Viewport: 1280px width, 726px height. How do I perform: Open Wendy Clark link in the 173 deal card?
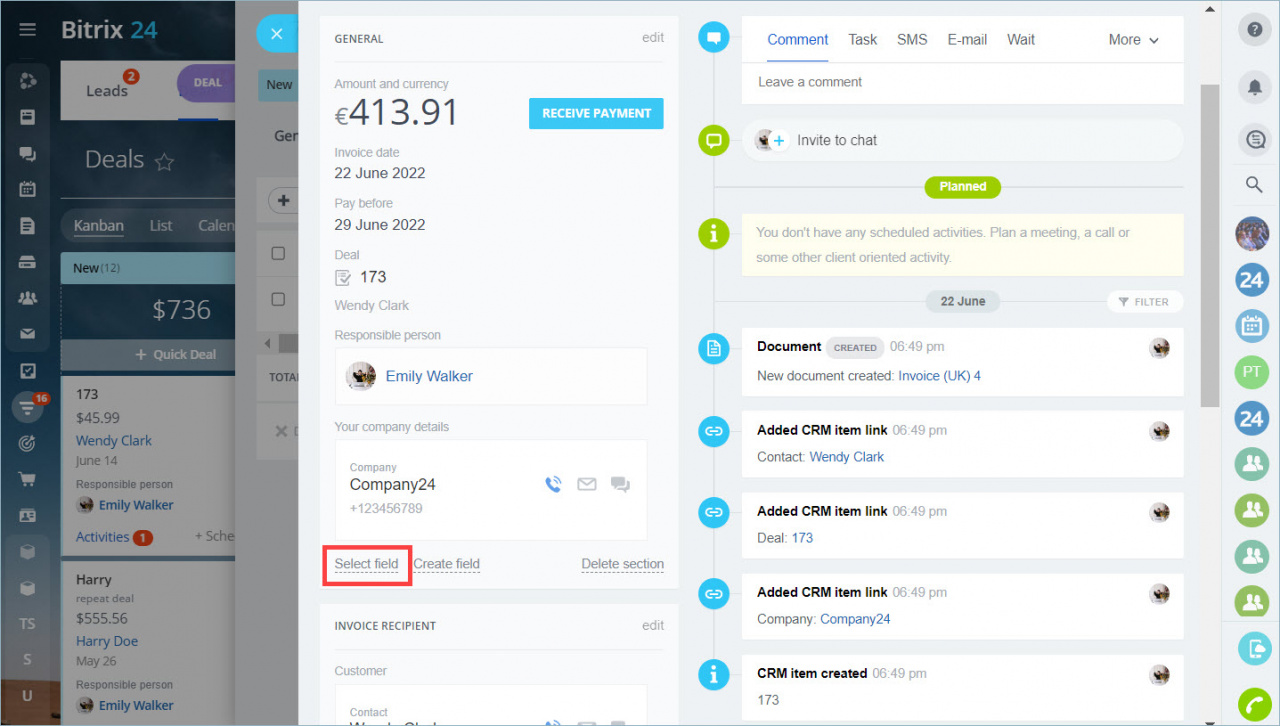point(114,441)
